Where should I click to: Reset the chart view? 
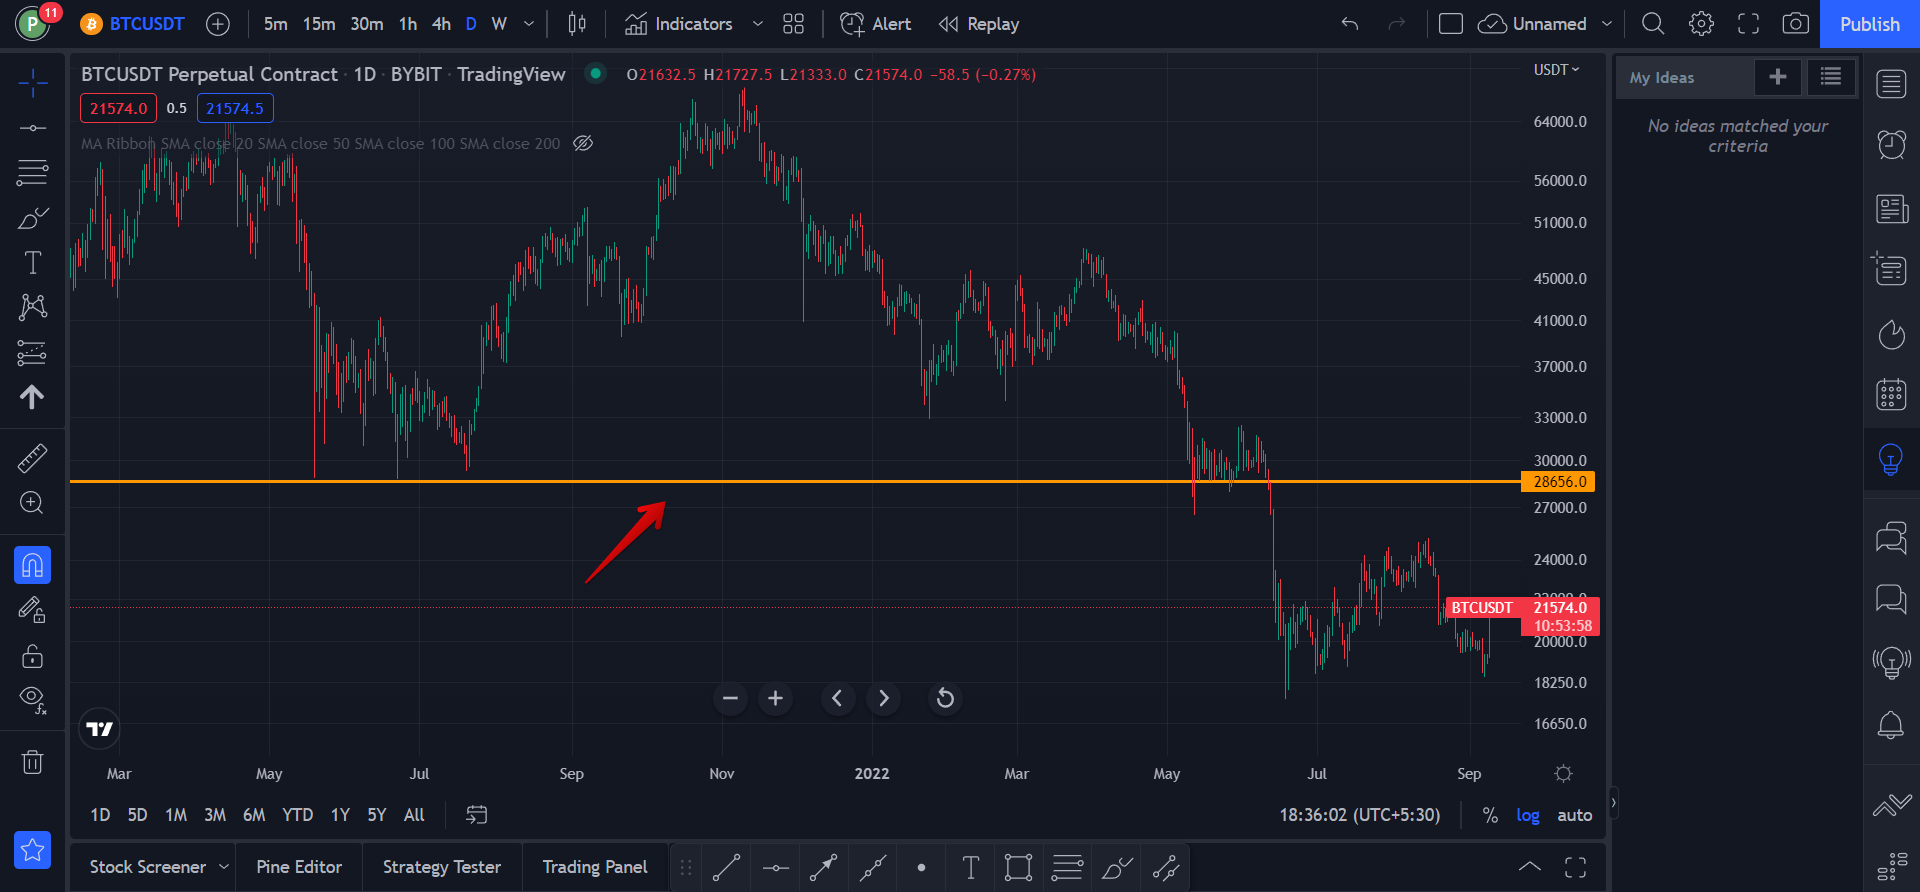coord(945,698)
